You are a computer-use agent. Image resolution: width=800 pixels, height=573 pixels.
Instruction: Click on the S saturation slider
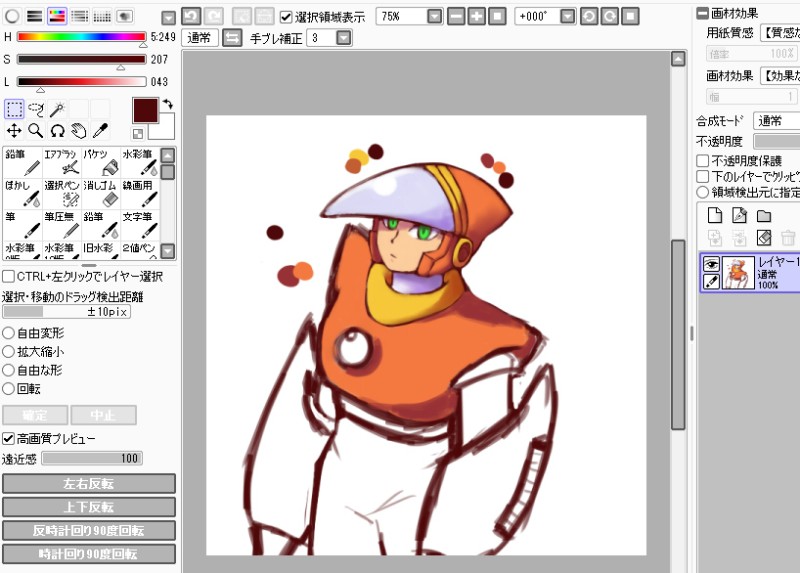coord(81,59)
